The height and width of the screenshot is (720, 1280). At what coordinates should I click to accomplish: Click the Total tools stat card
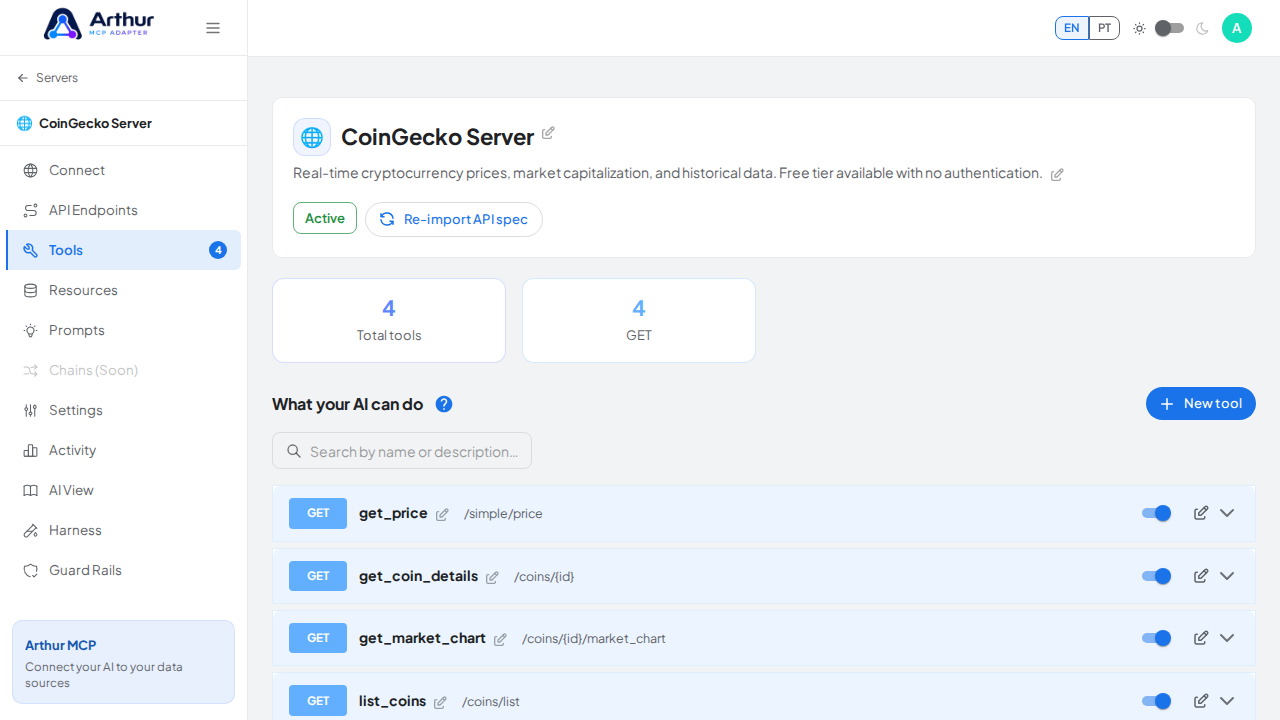[x=389, y=320]
